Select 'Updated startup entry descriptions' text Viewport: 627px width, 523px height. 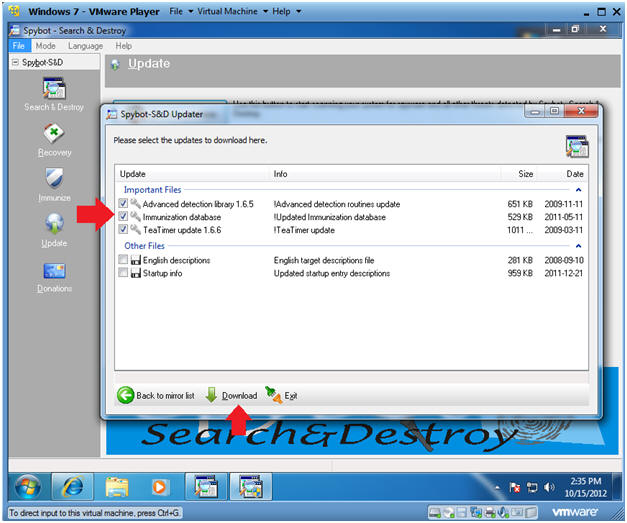pyautogui.click(x=332, y=273)
